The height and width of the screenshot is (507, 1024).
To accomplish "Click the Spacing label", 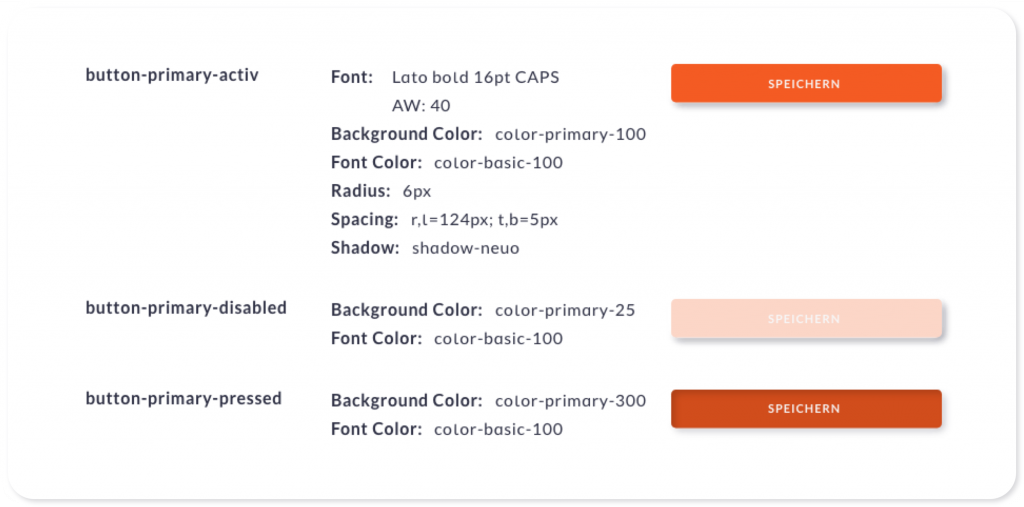I will [x=365, y=219].
